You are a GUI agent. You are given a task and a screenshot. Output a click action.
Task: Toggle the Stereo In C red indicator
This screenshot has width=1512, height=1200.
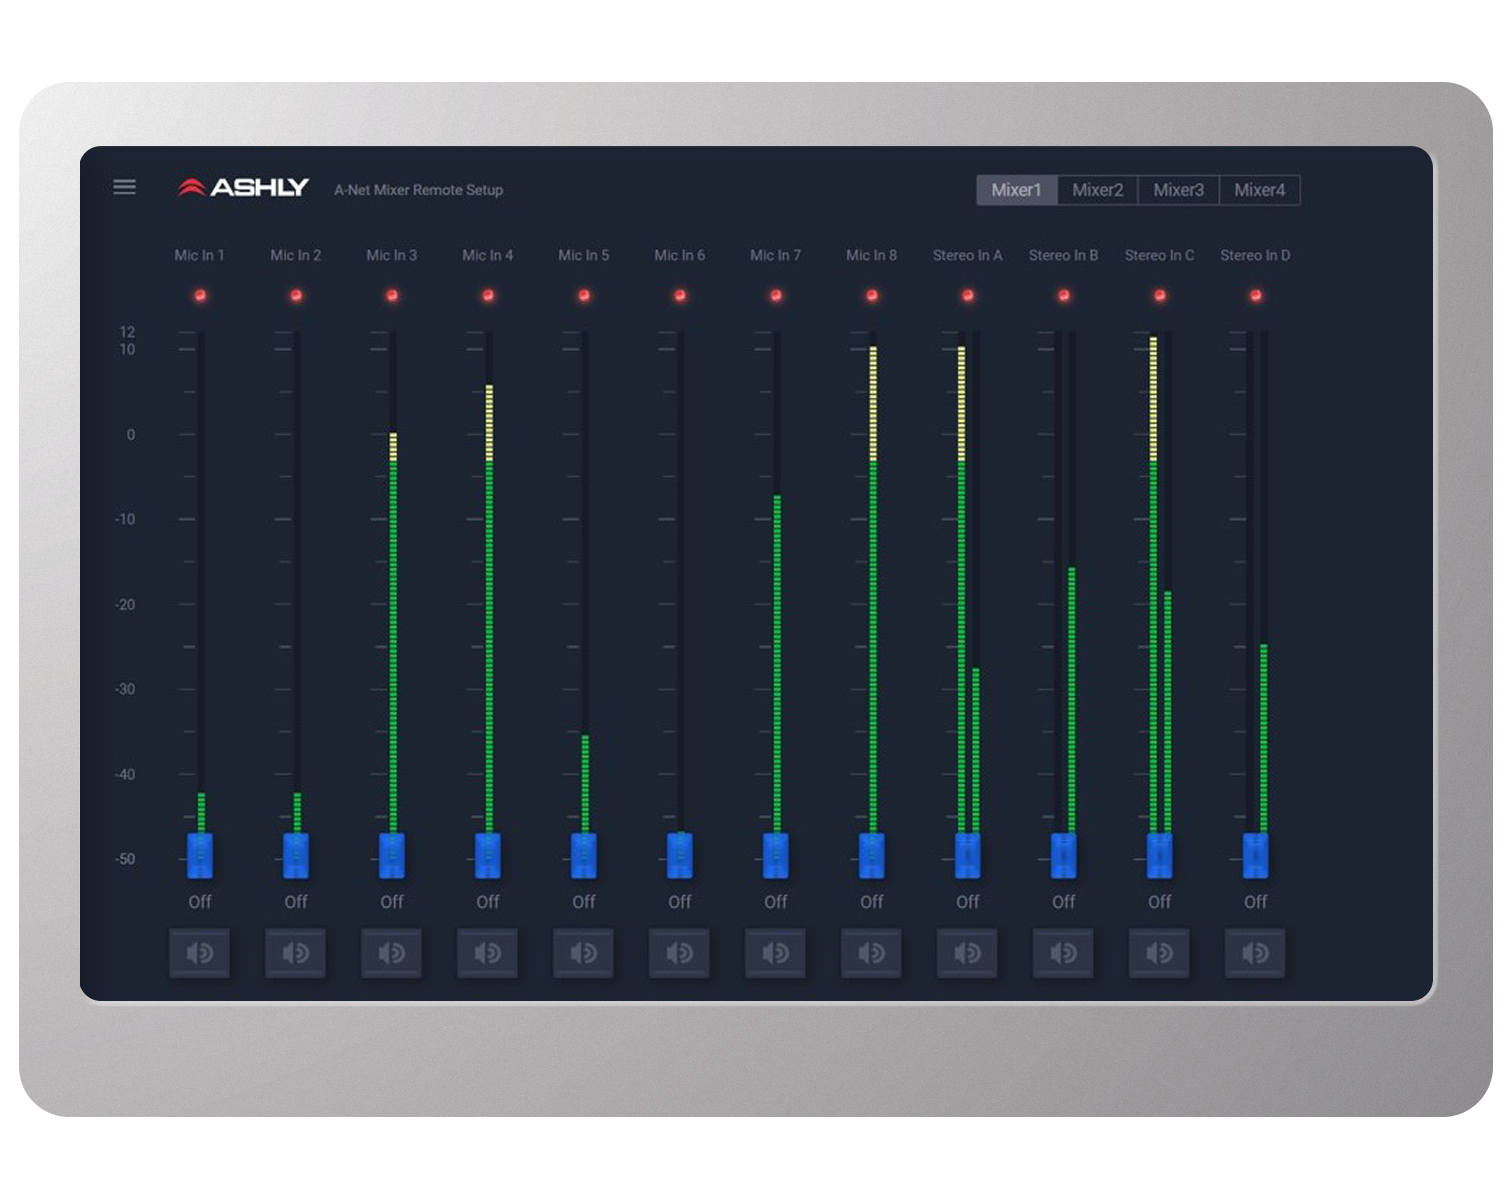1160,295
